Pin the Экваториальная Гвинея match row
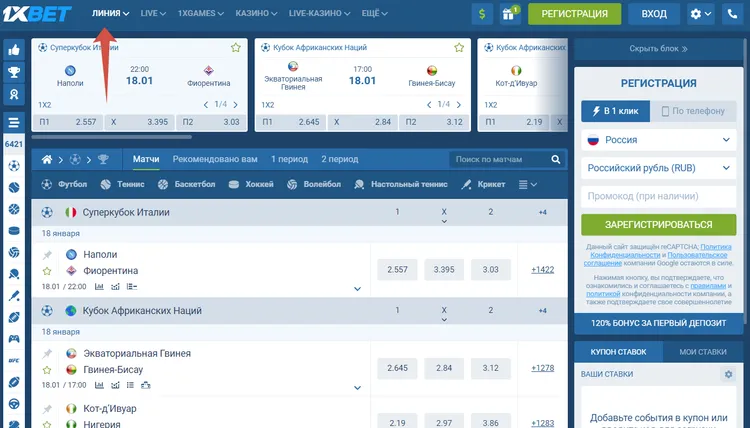Image resolution: width=750 pixels, height=428 pixels. pyautogui.click(x=47, y=354)
